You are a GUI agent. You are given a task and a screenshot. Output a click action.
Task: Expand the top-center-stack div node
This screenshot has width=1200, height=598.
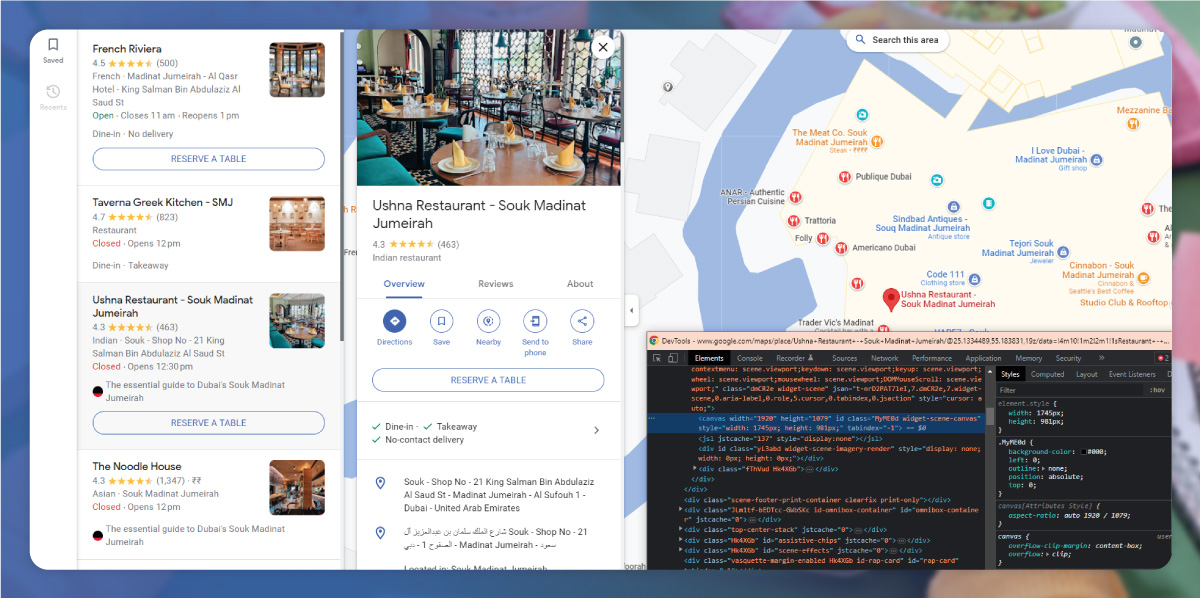681,529
